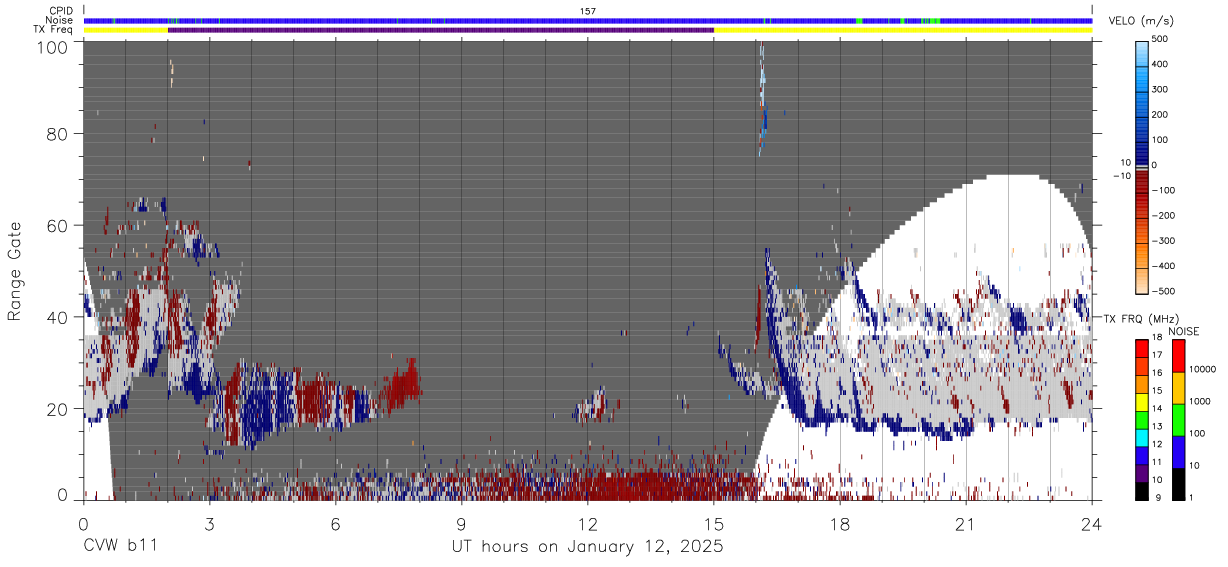The image size is (1228, 567).
Task: Click the 'CVW b11' radar label
Action: click(119, 547)
